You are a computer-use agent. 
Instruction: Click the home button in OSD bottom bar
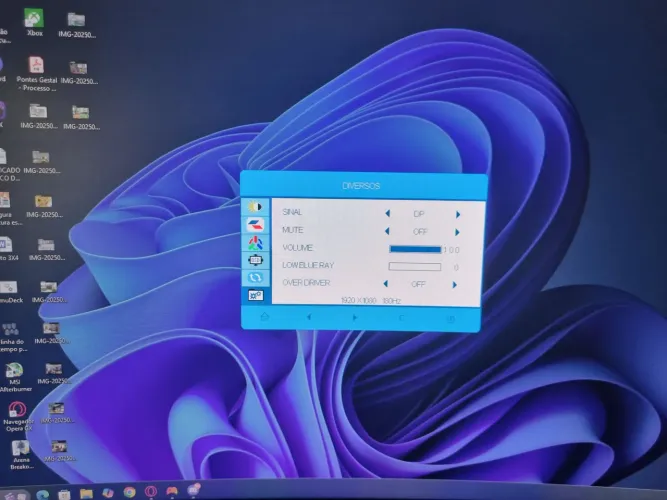[265, 317]
